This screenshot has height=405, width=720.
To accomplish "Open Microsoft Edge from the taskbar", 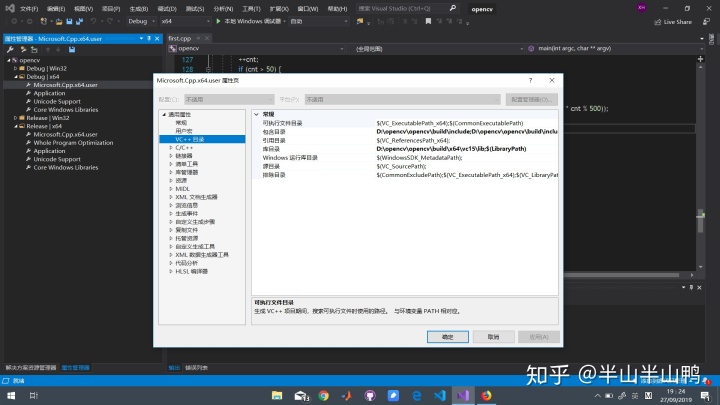I will (x=416, y=395).
